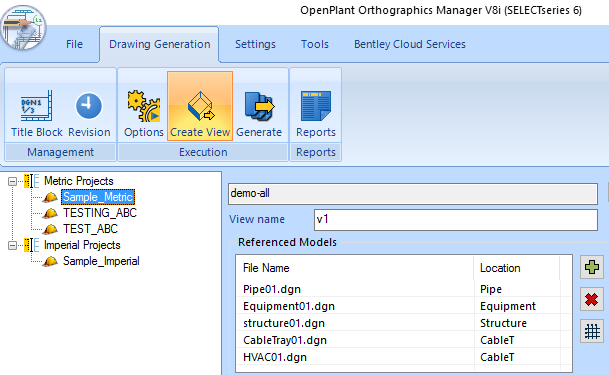
Task: Select the TESTING_ABC project
Action: [x=100, y=213]
